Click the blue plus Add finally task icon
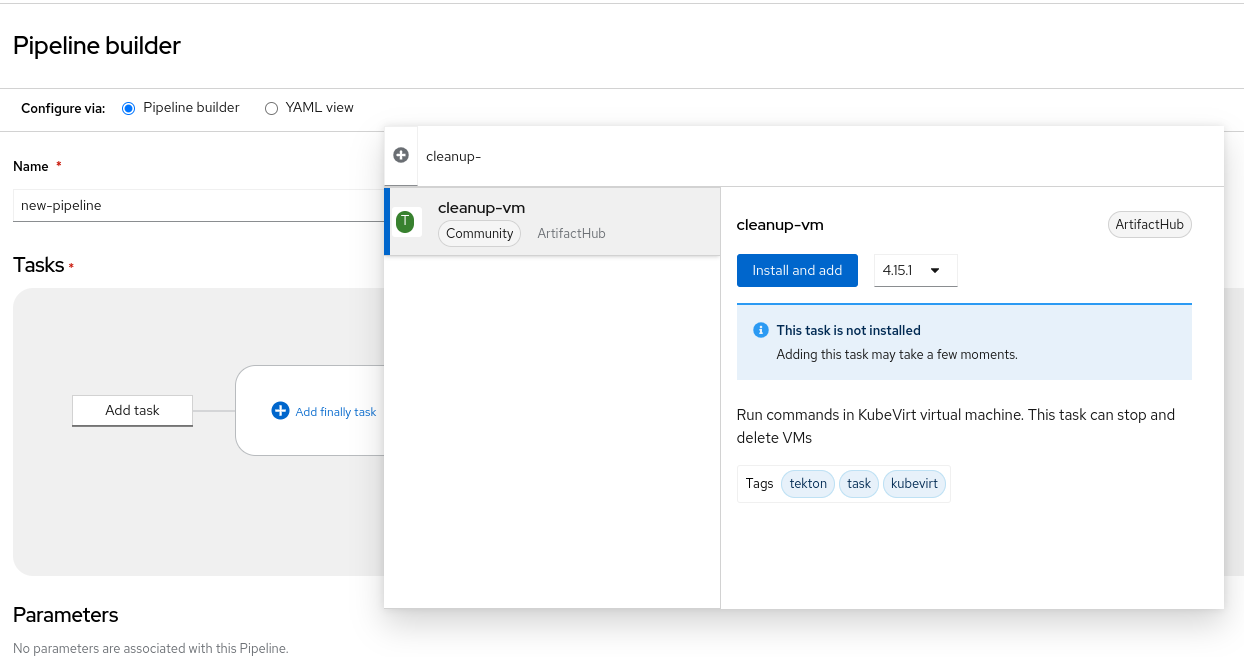This screenshot has width=1244, height=657. pyautogui.click(x=280, y=411)
